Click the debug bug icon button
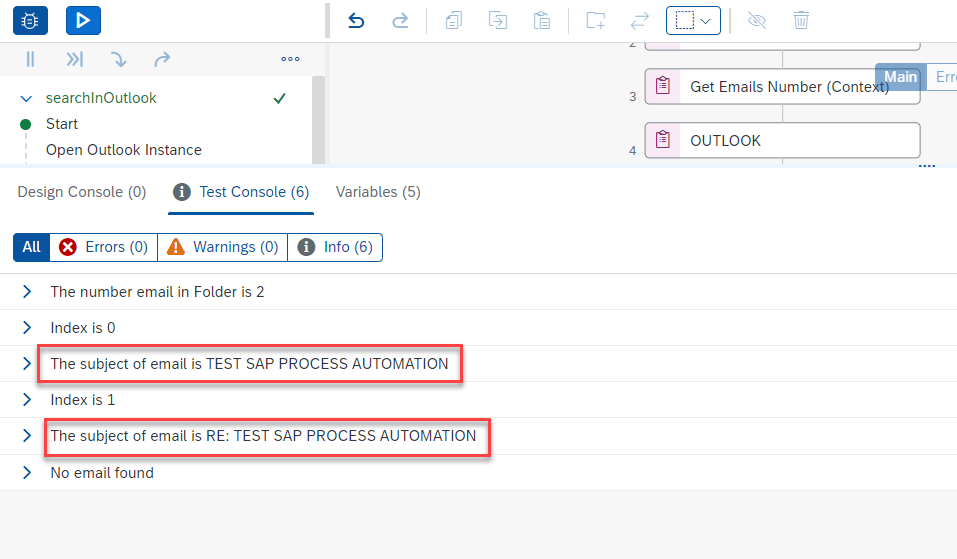This screenshot has height=559, width=957. (31, 20)
